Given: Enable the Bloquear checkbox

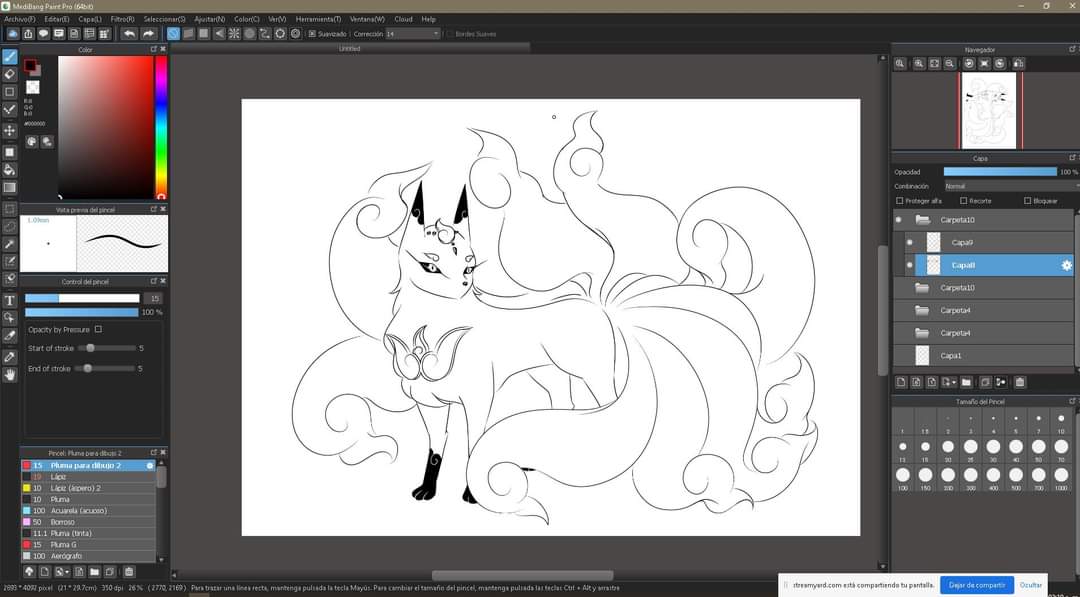Looking at the screenshot, I should point(1027,200).
